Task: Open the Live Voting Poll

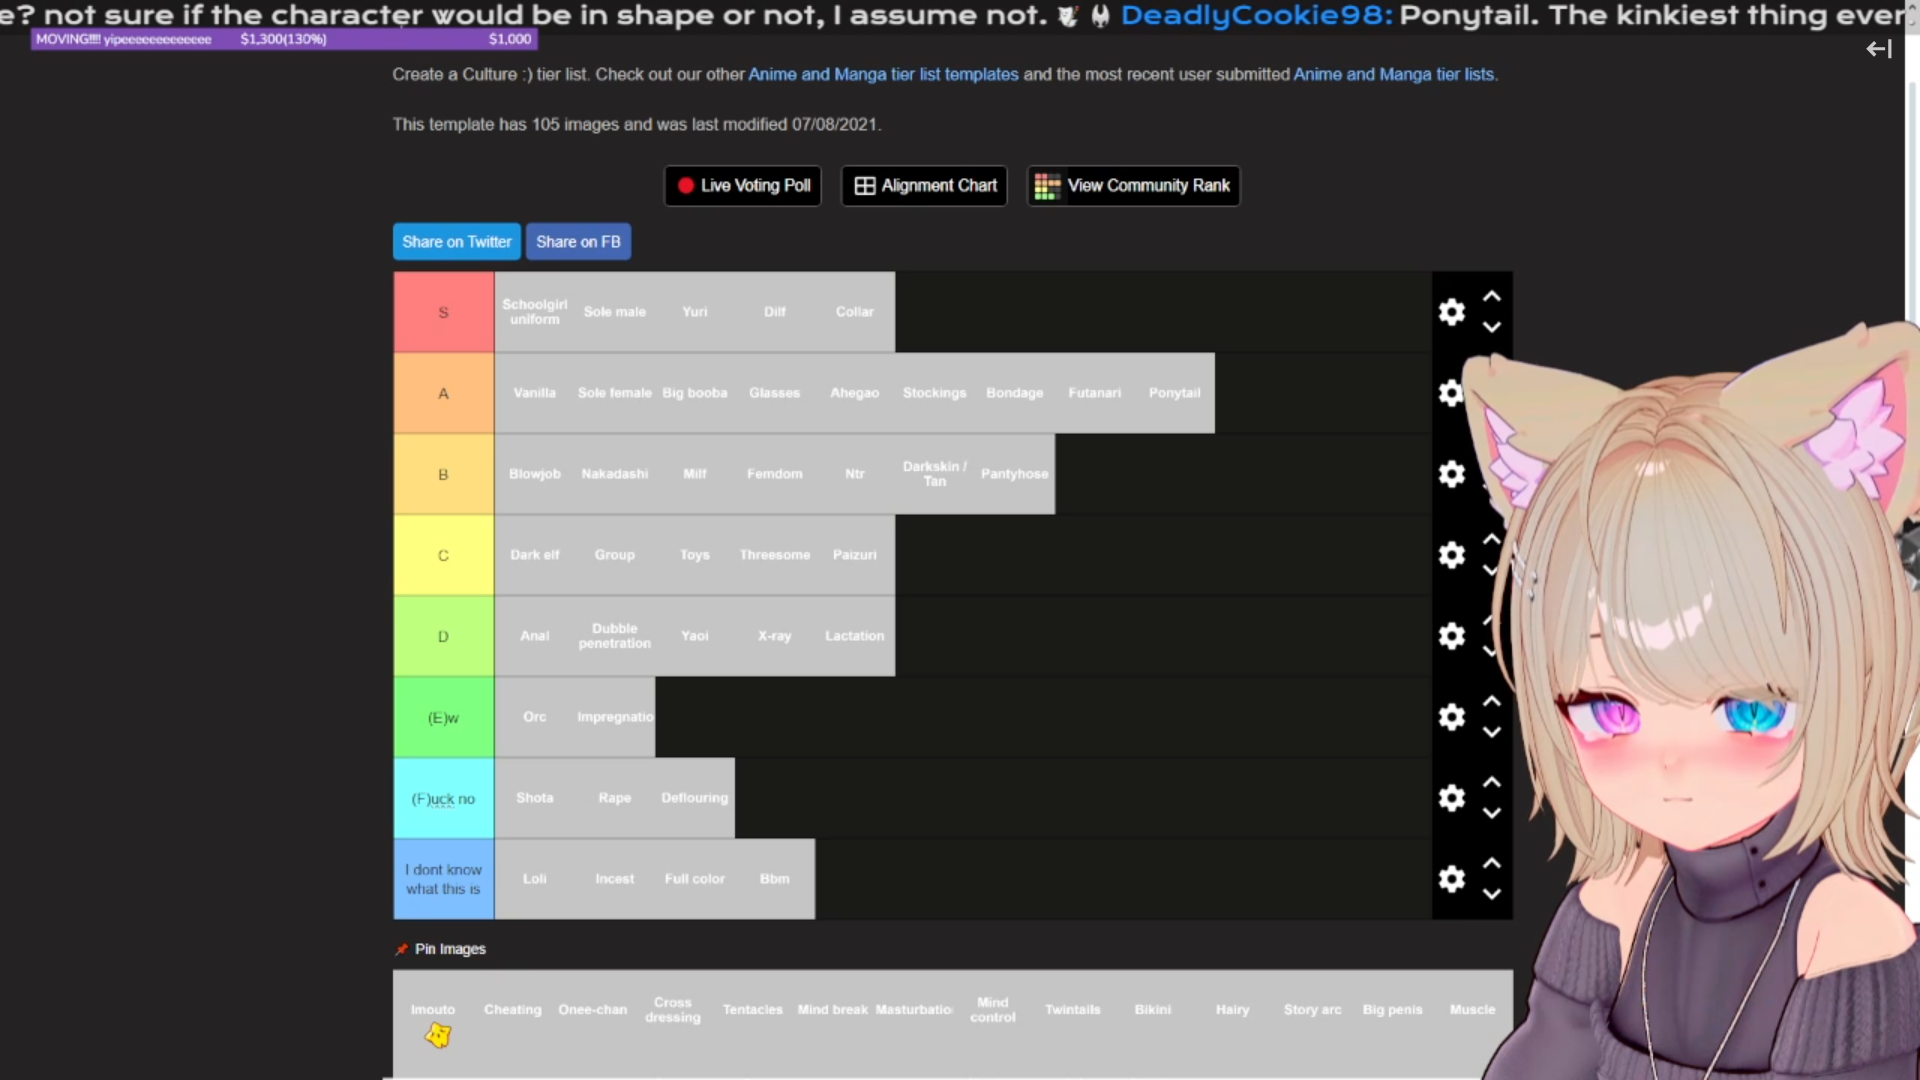Action: coord(743,186)
